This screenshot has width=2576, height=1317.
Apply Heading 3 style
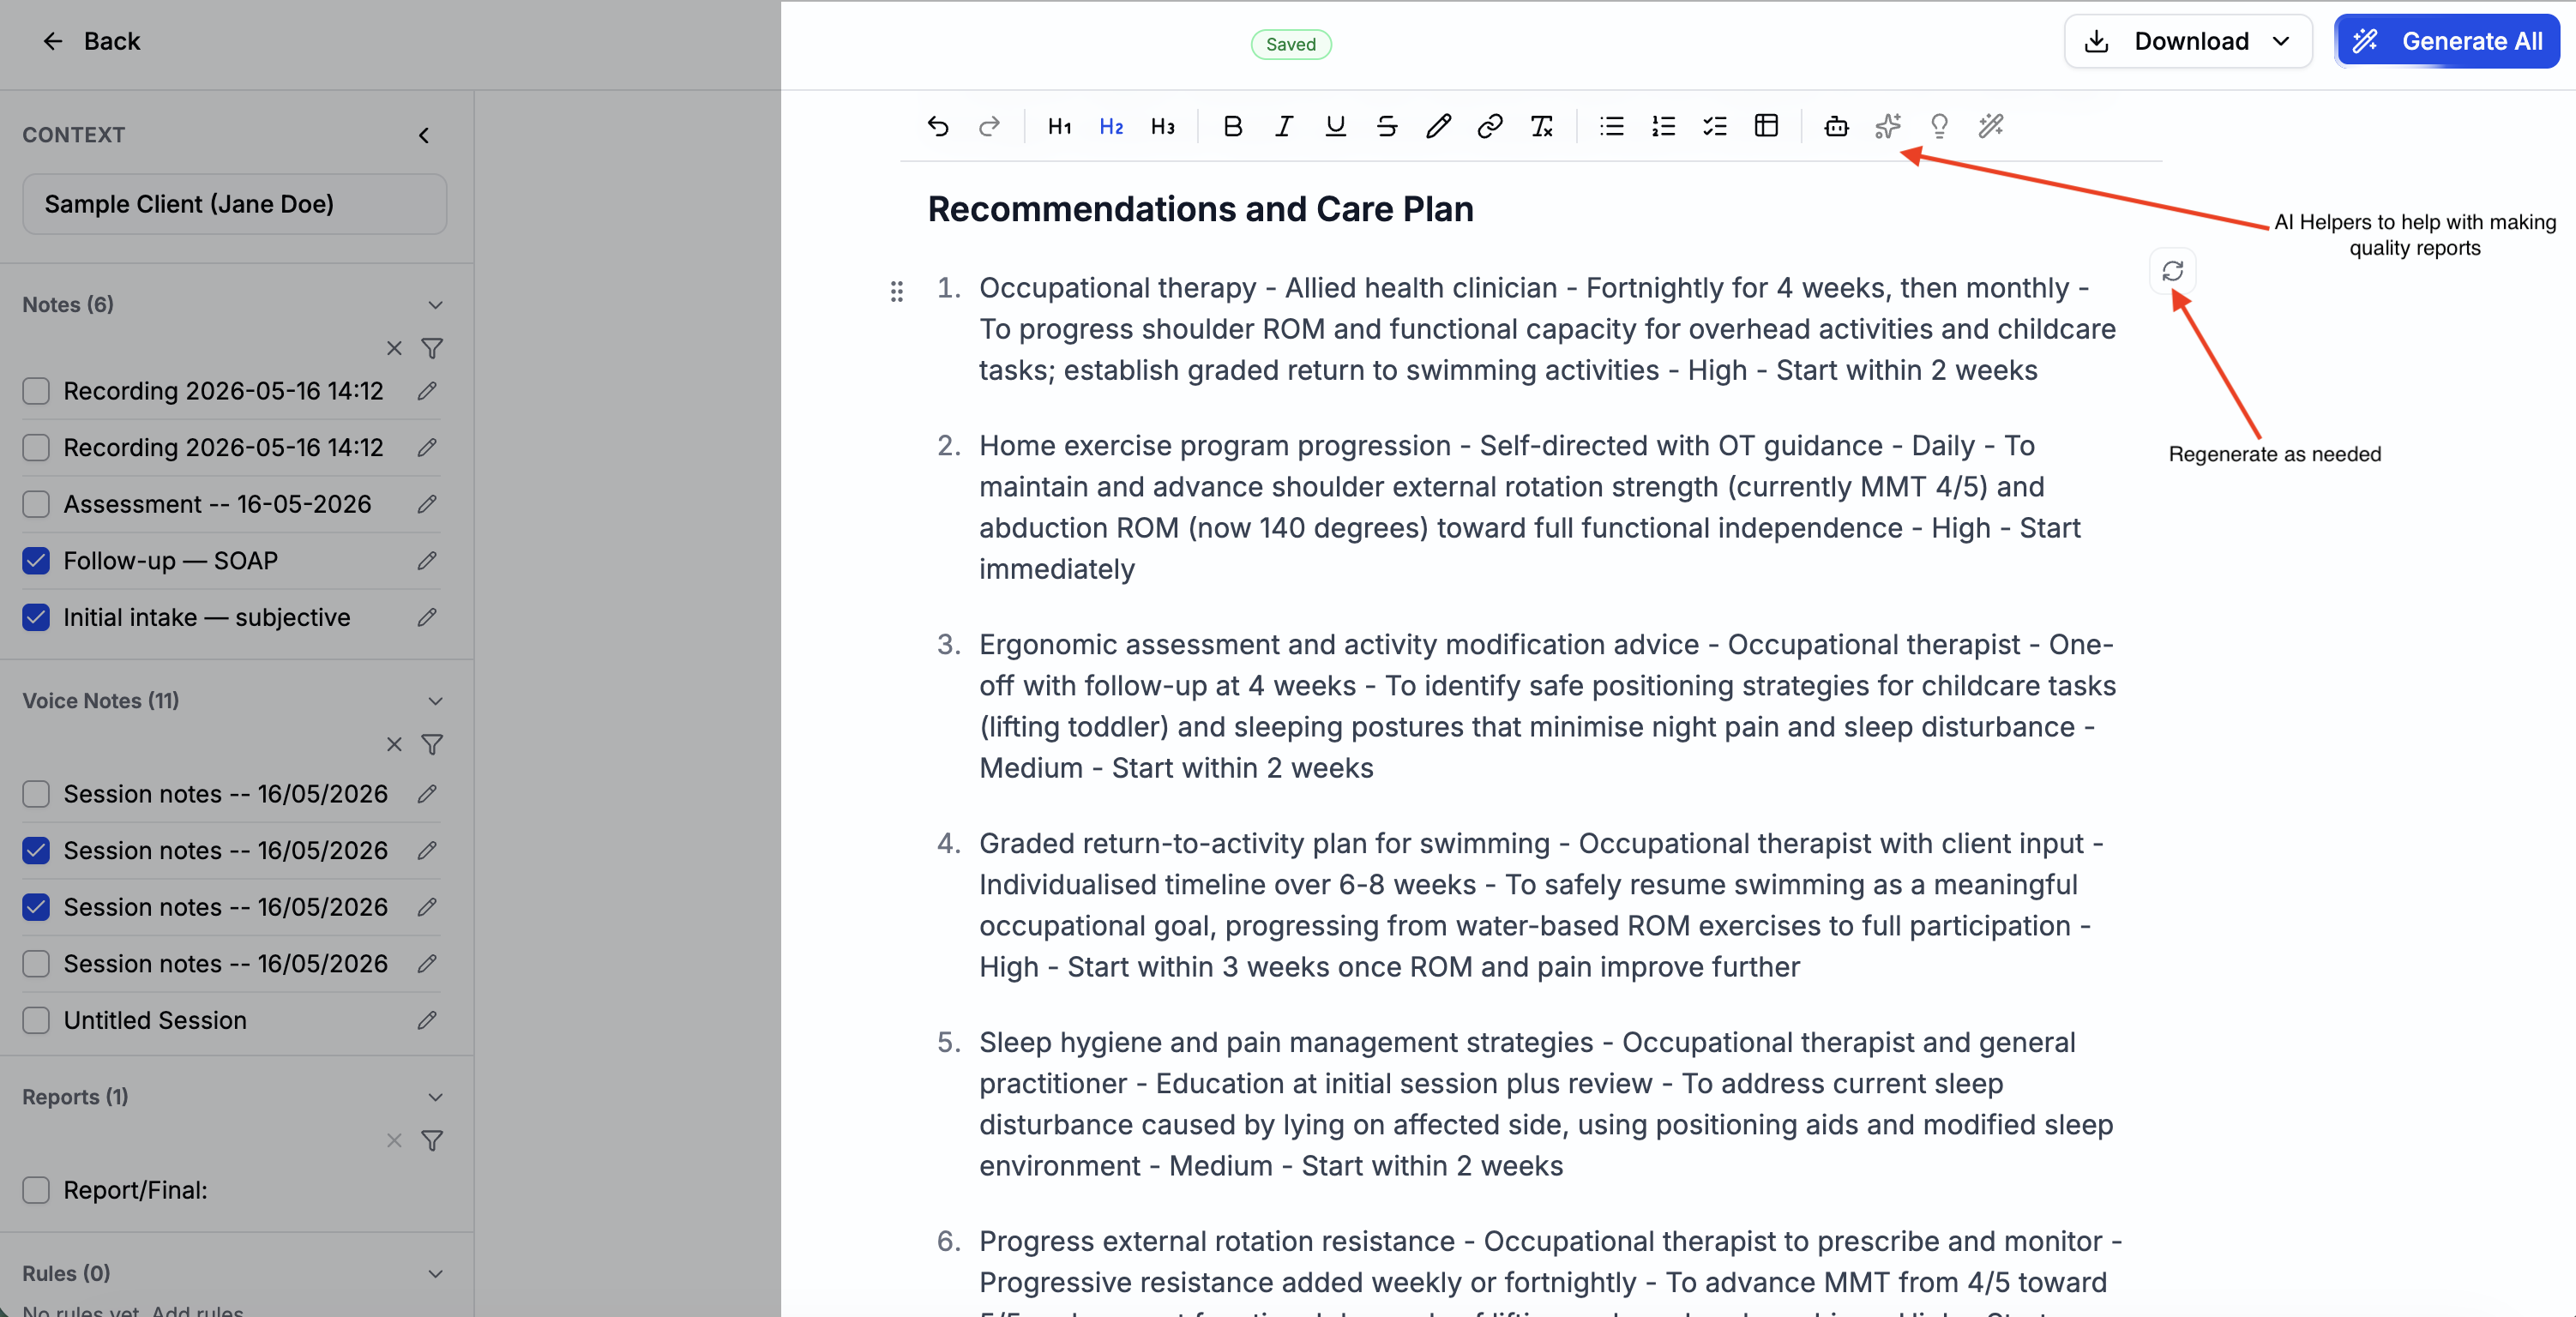tap(1162, 126)
